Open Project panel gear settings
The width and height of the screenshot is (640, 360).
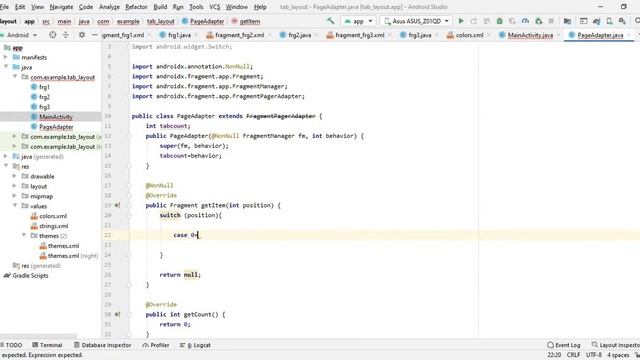click(x=82, y=35)
